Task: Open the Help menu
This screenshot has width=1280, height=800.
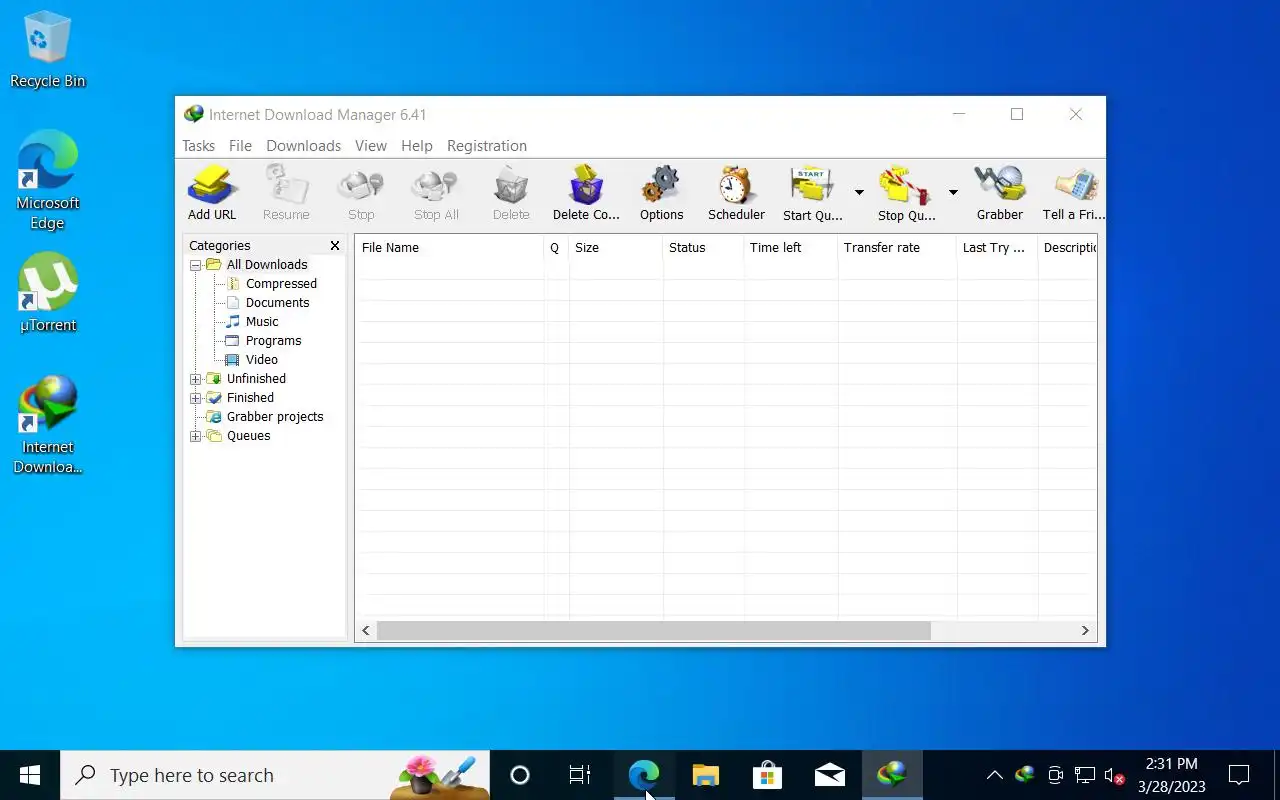Action: pyautogui.click(x=417, y=146)
